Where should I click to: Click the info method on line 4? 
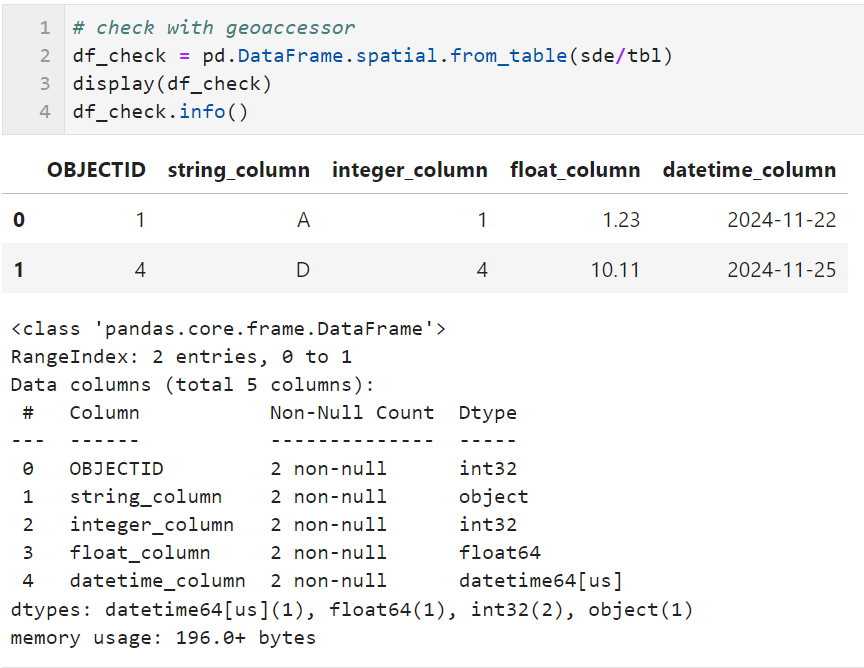[x=198, y=111]
